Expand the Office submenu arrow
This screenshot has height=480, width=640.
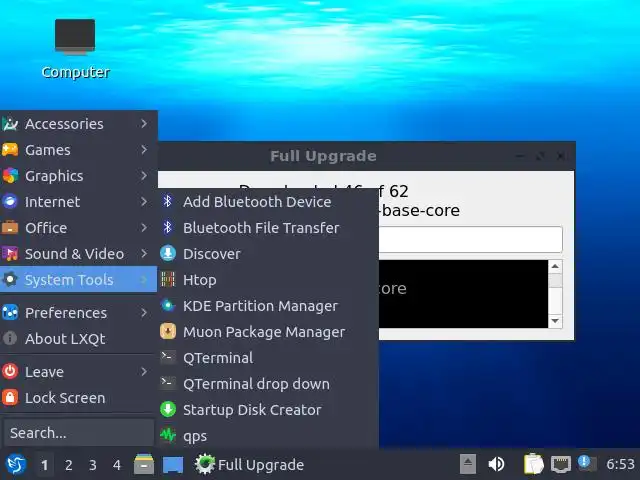point(144,228)
